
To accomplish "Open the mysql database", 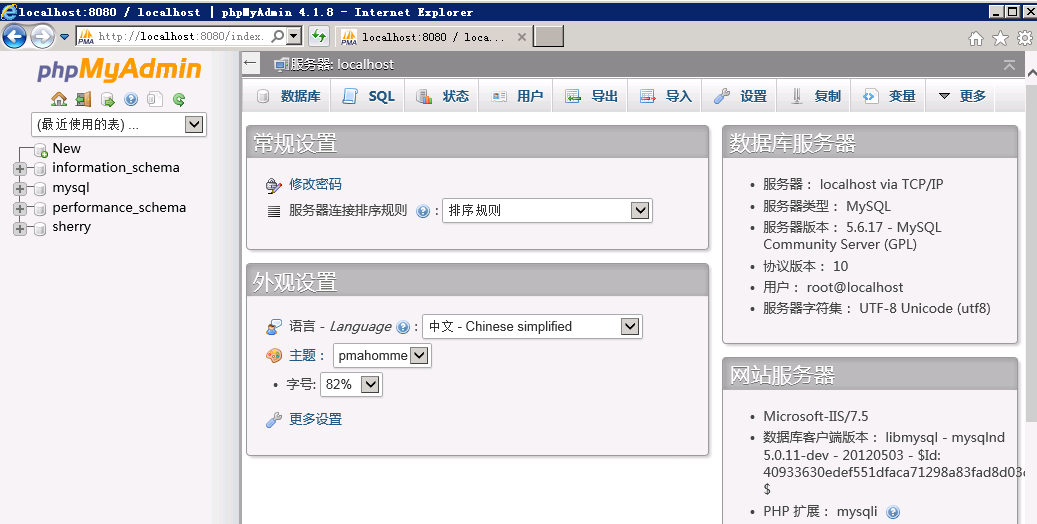I will (x=71, y=188).
